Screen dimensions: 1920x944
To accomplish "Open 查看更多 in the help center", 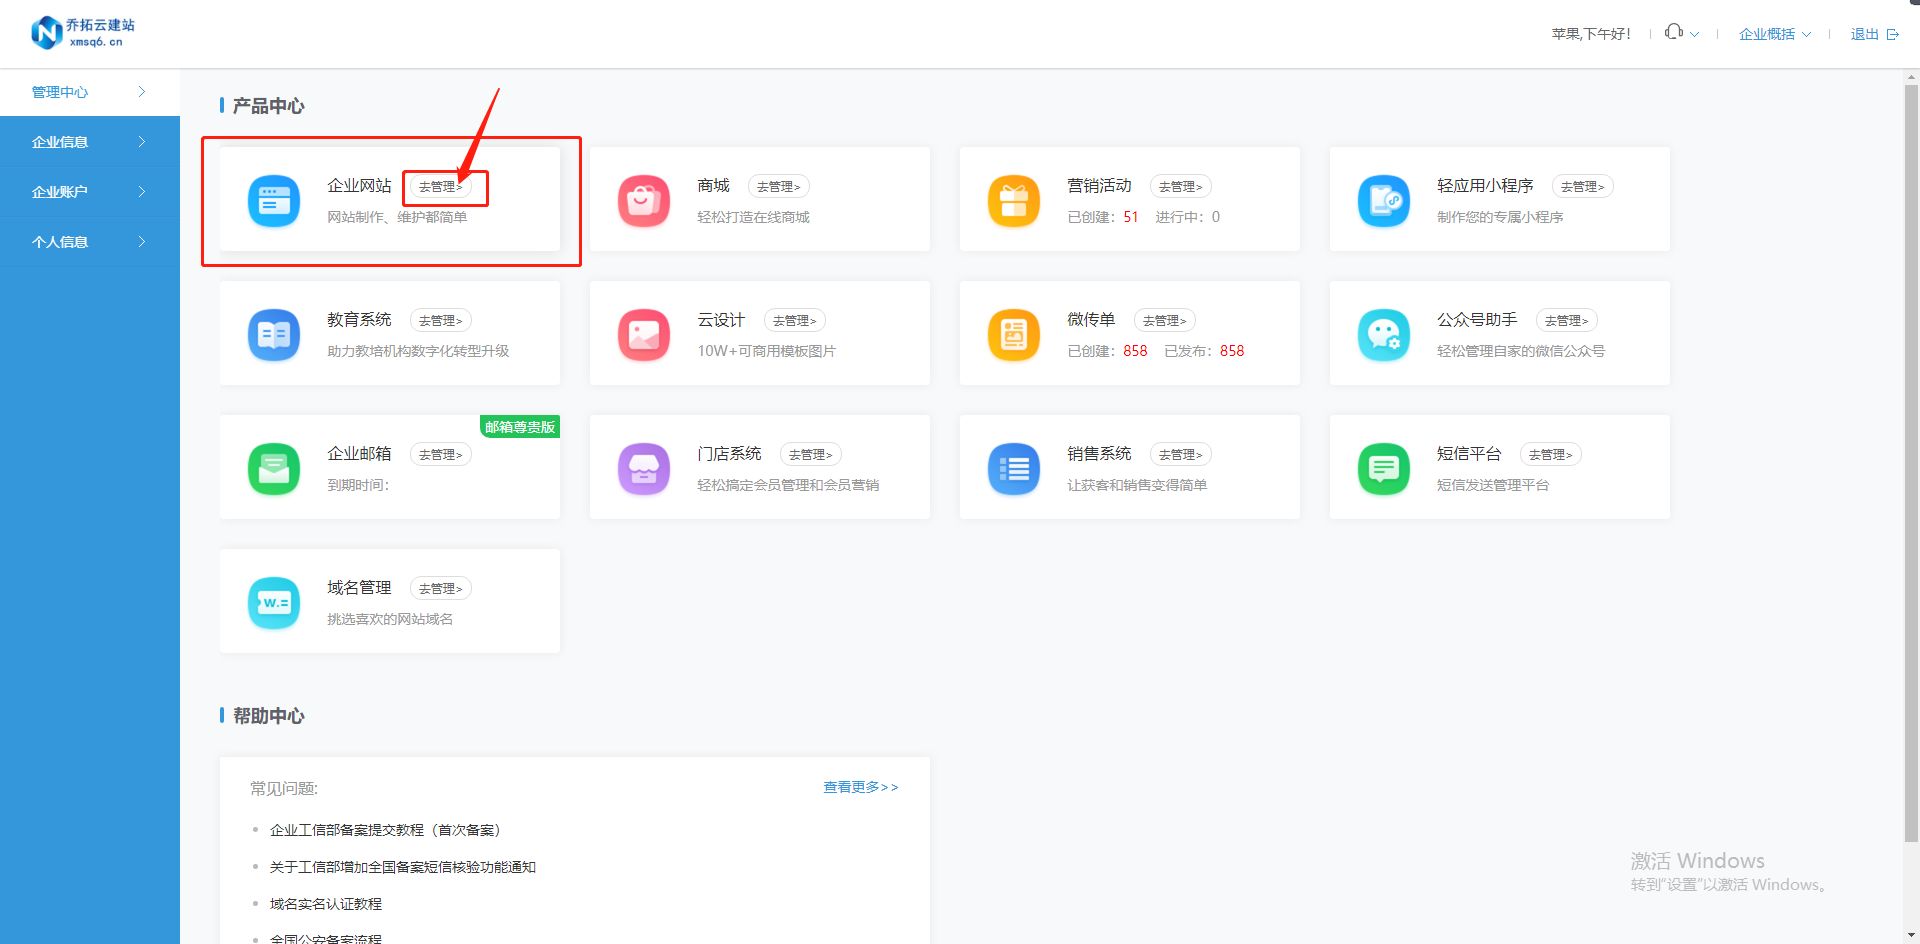I will [858, 787].
